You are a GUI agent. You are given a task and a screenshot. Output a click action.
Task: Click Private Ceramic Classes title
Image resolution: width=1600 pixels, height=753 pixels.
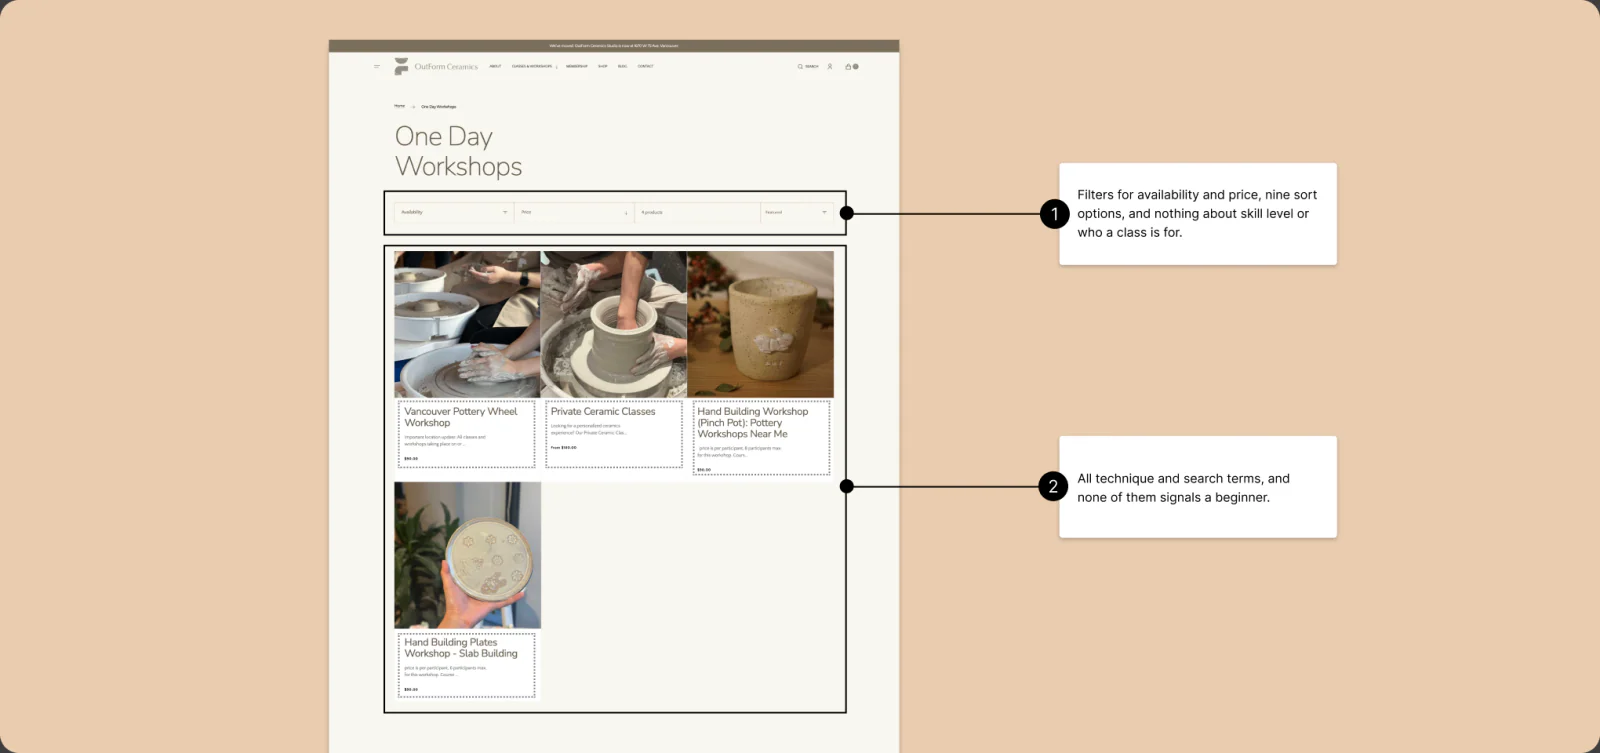coord(603,411)
